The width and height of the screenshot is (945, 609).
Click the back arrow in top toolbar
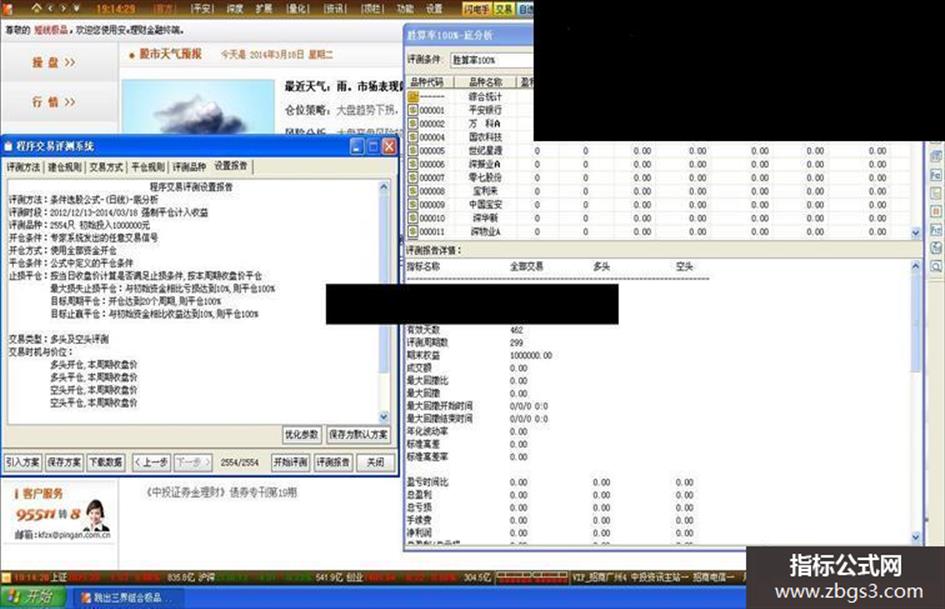pyautogui.click(x=50, y=8)
